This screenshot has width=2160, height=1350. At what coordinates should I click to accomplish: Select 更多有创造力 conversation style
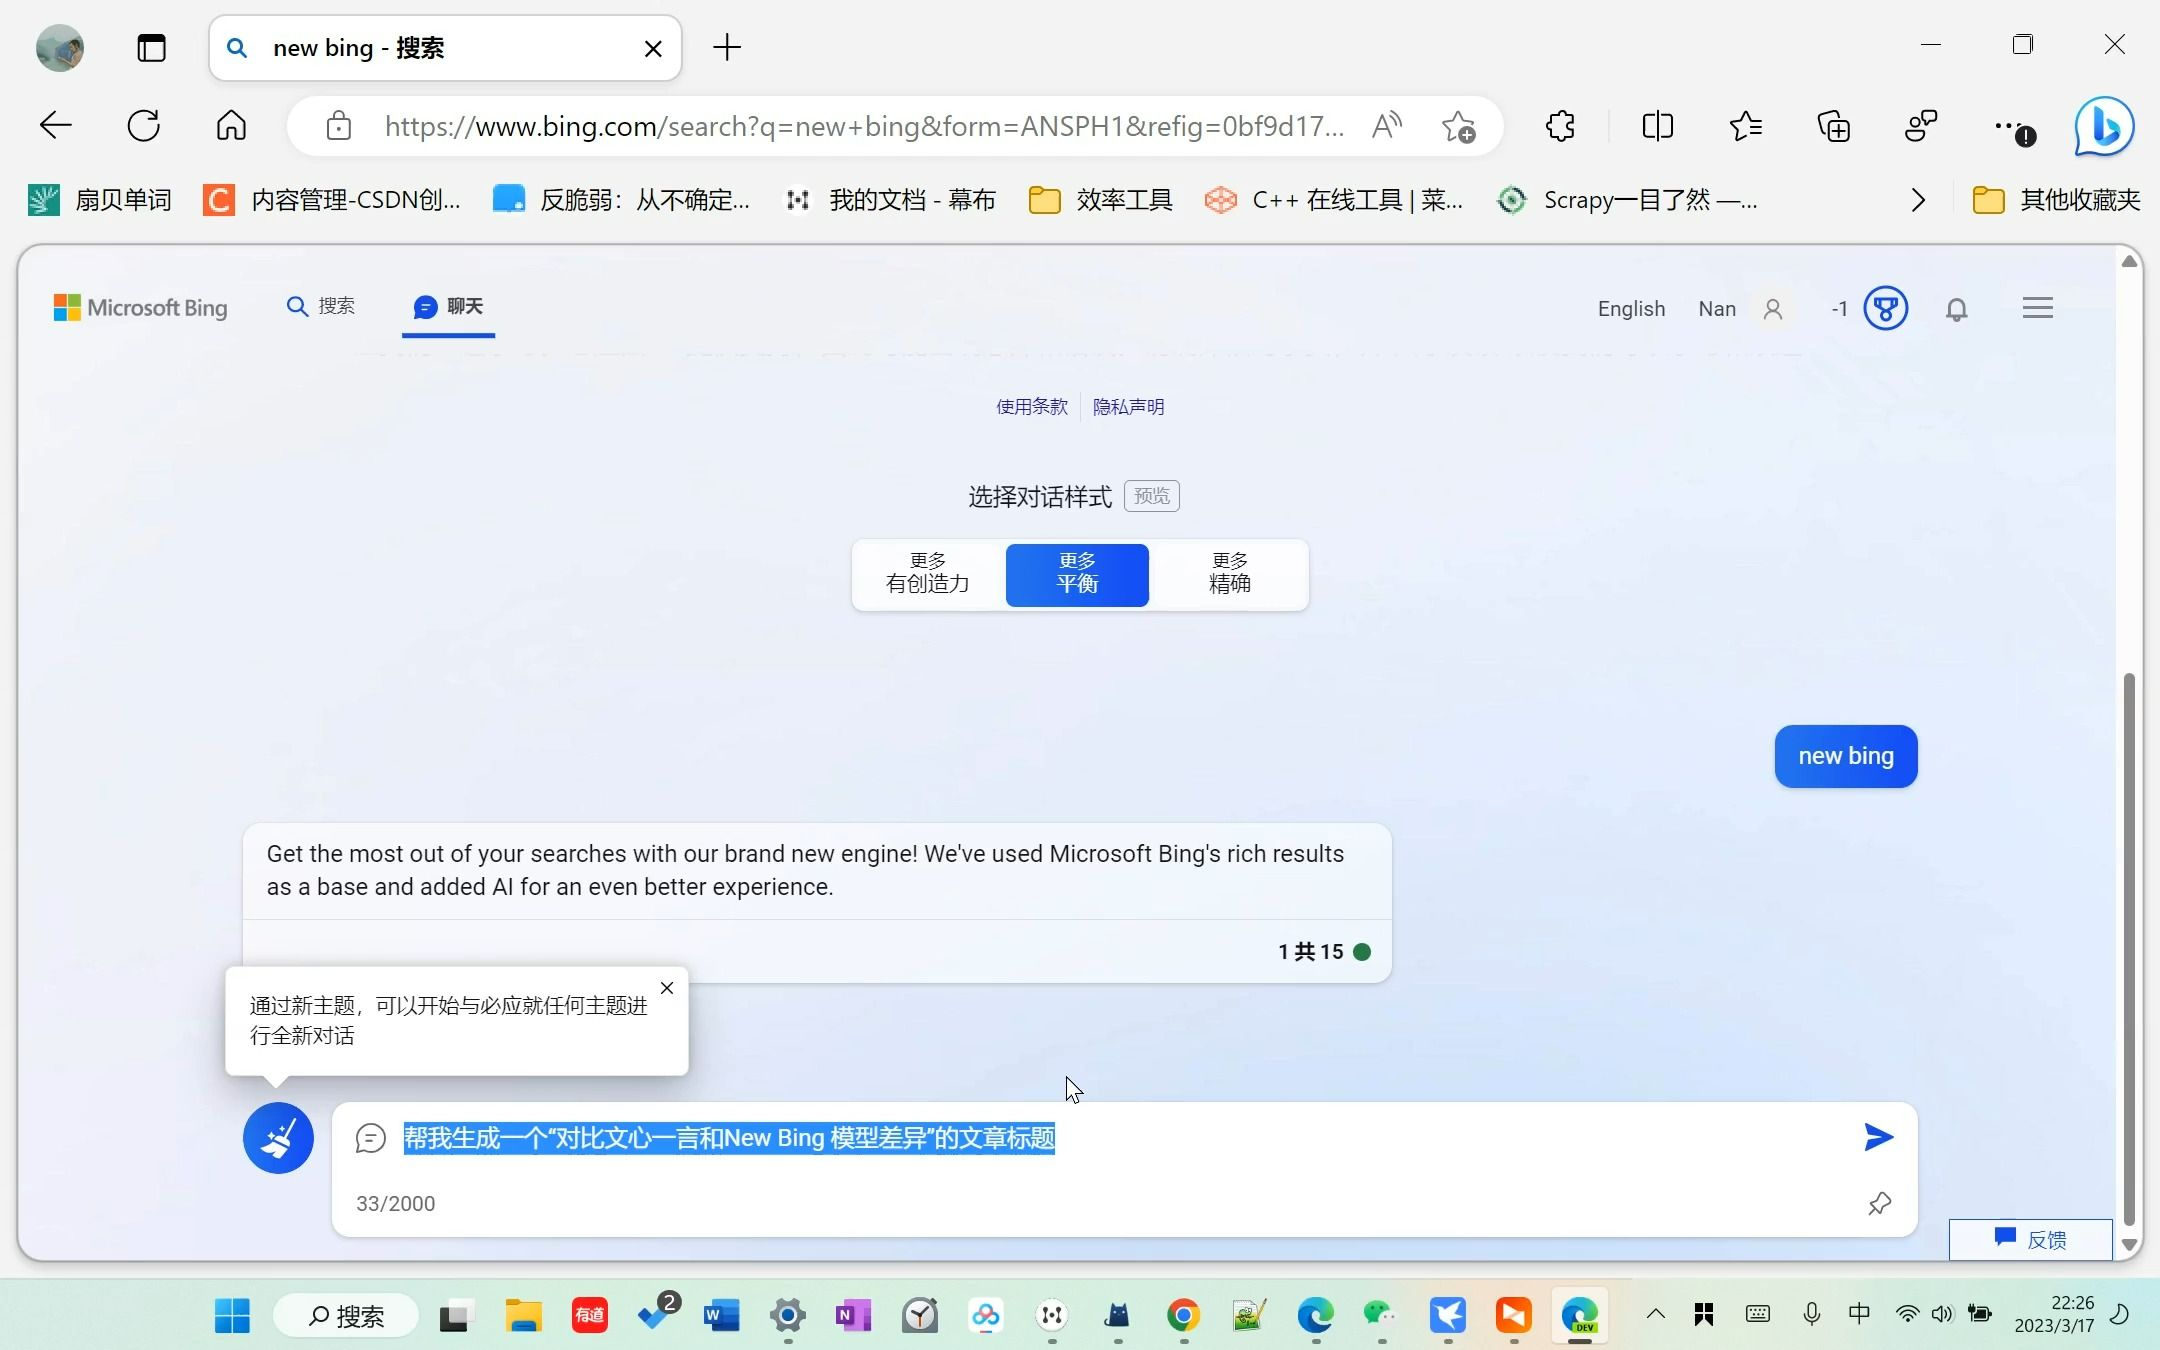click(x=928, y=574)
